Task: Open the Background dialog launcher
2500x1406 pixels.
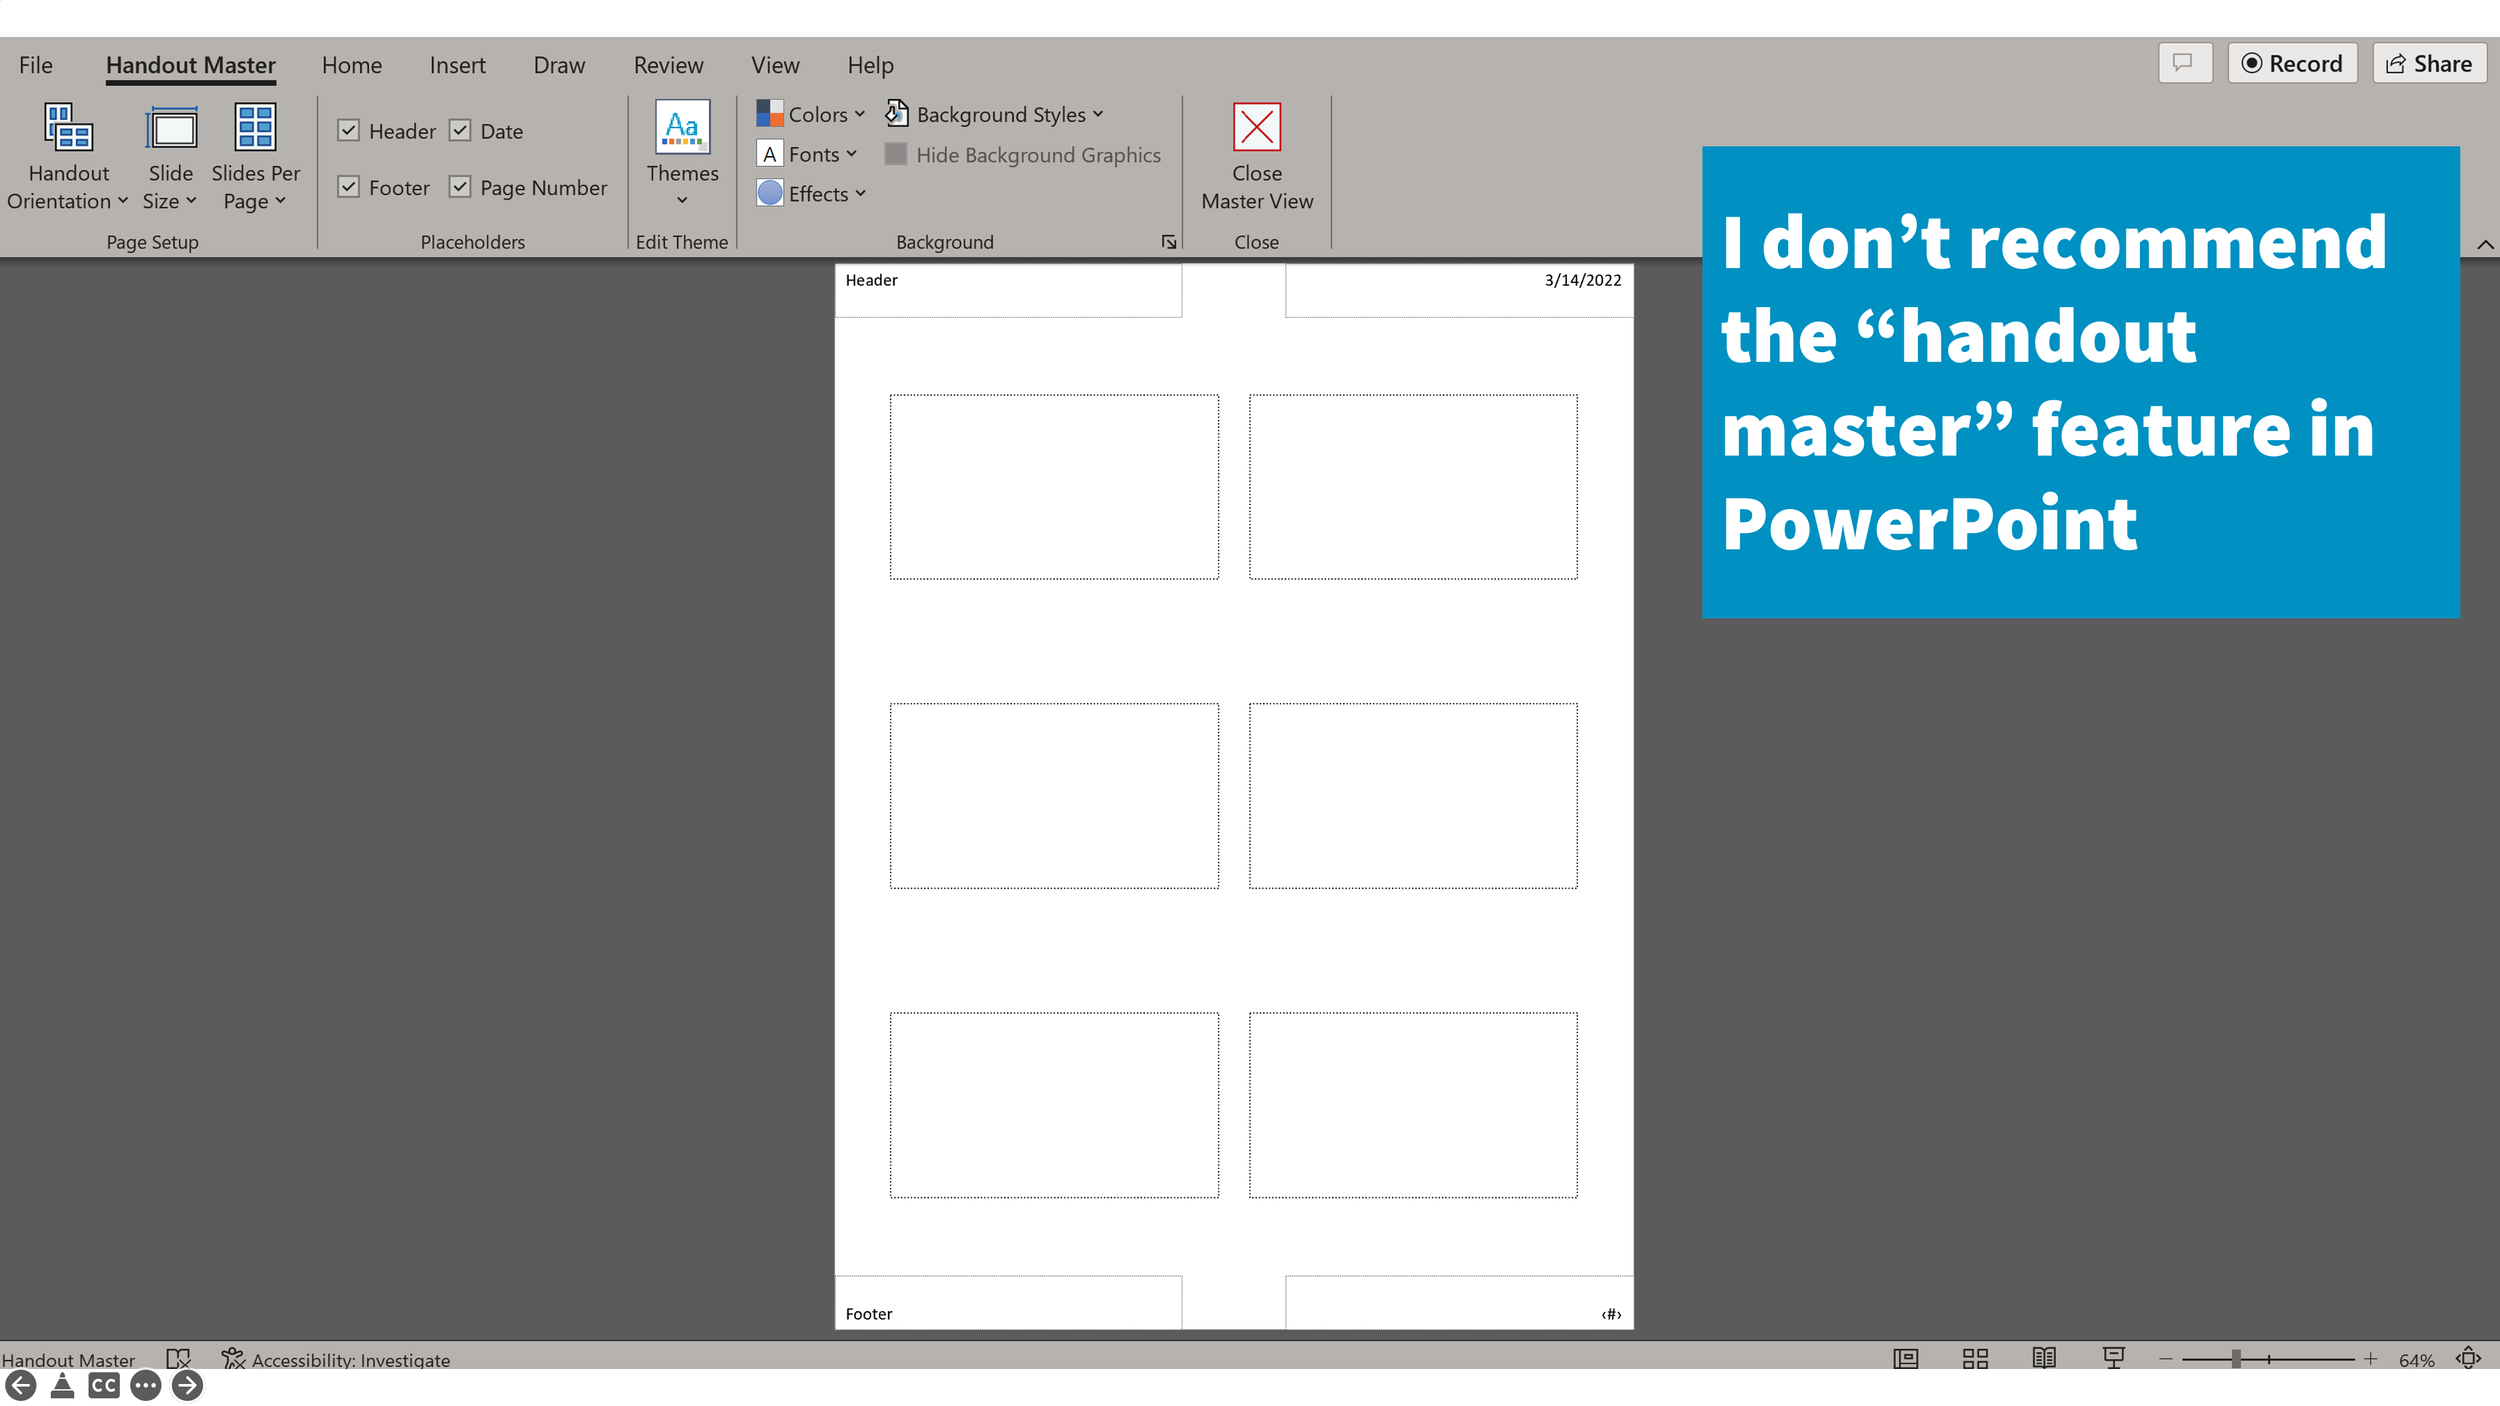Action: coord(1168,242)
